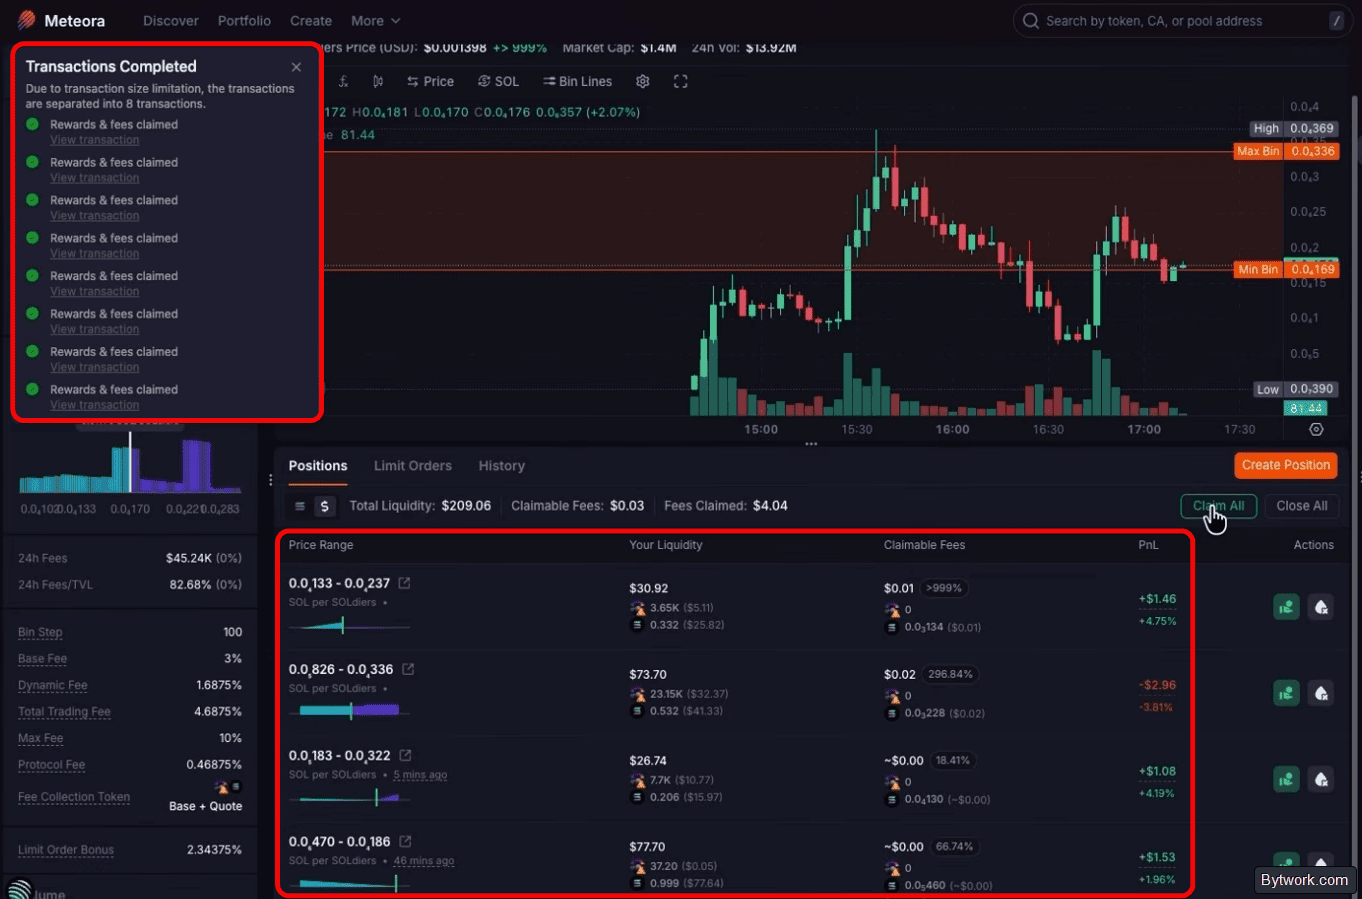1362x899 pixels.
Task: Switch the SOL quote denomination toggle
Action: (x=498, y=81)
